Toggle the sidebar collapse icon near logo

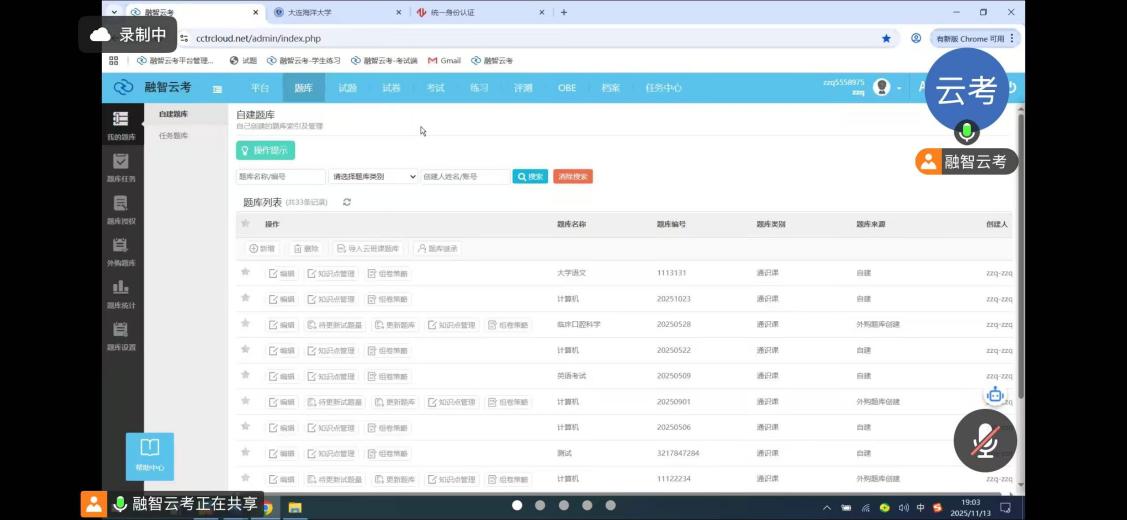coord(217,88)
